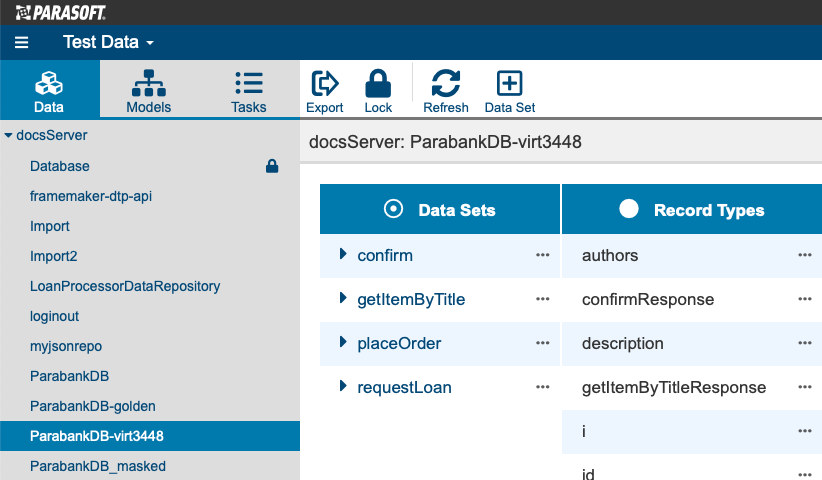Open the Import repository
This screenshot has height=480, width=822.
(50, 226)
